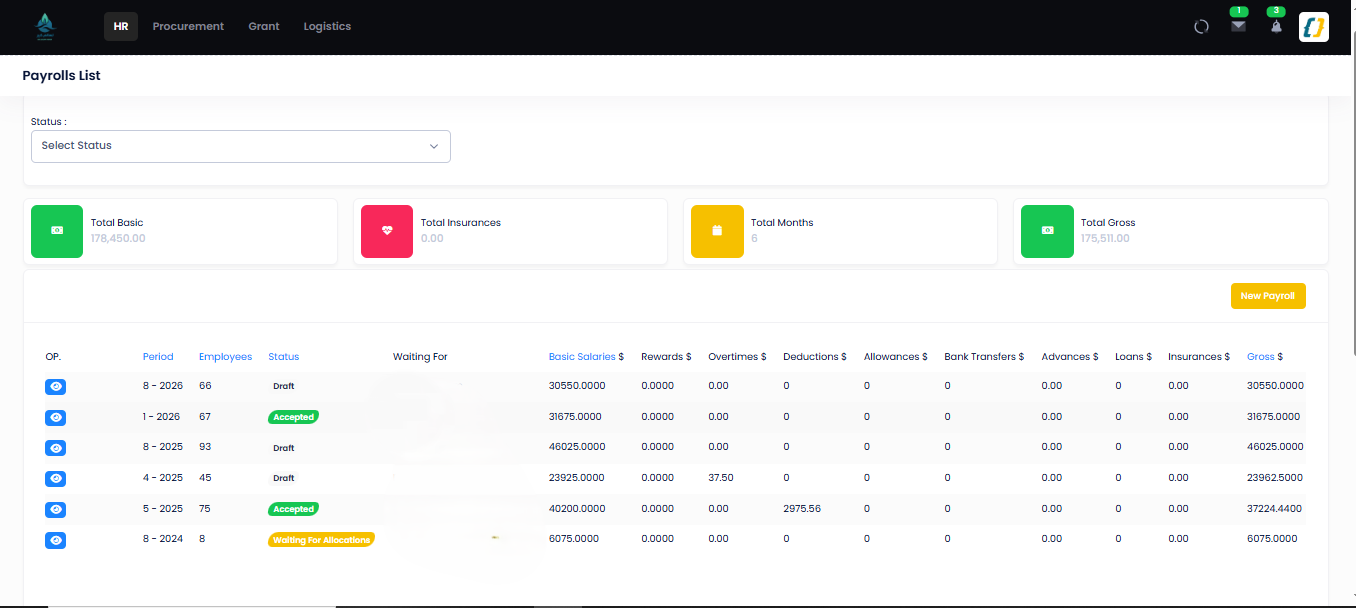The width and height of the screenshot is (1356, 608).
Task: View the 8 - 2026 payroll with the eye icon
Action: pos(56,386)
